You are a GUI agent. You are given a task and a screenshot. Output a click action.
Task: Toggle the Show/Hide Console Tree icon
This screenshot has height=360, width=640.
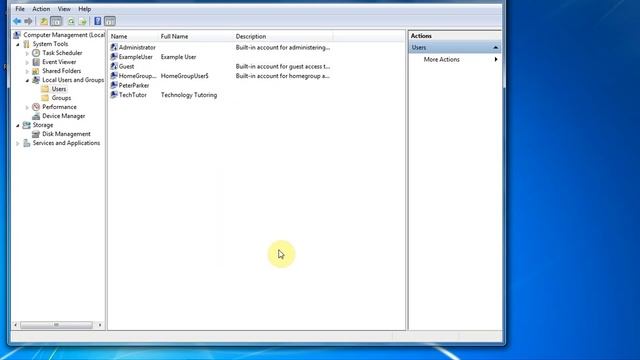click(56, 21)
